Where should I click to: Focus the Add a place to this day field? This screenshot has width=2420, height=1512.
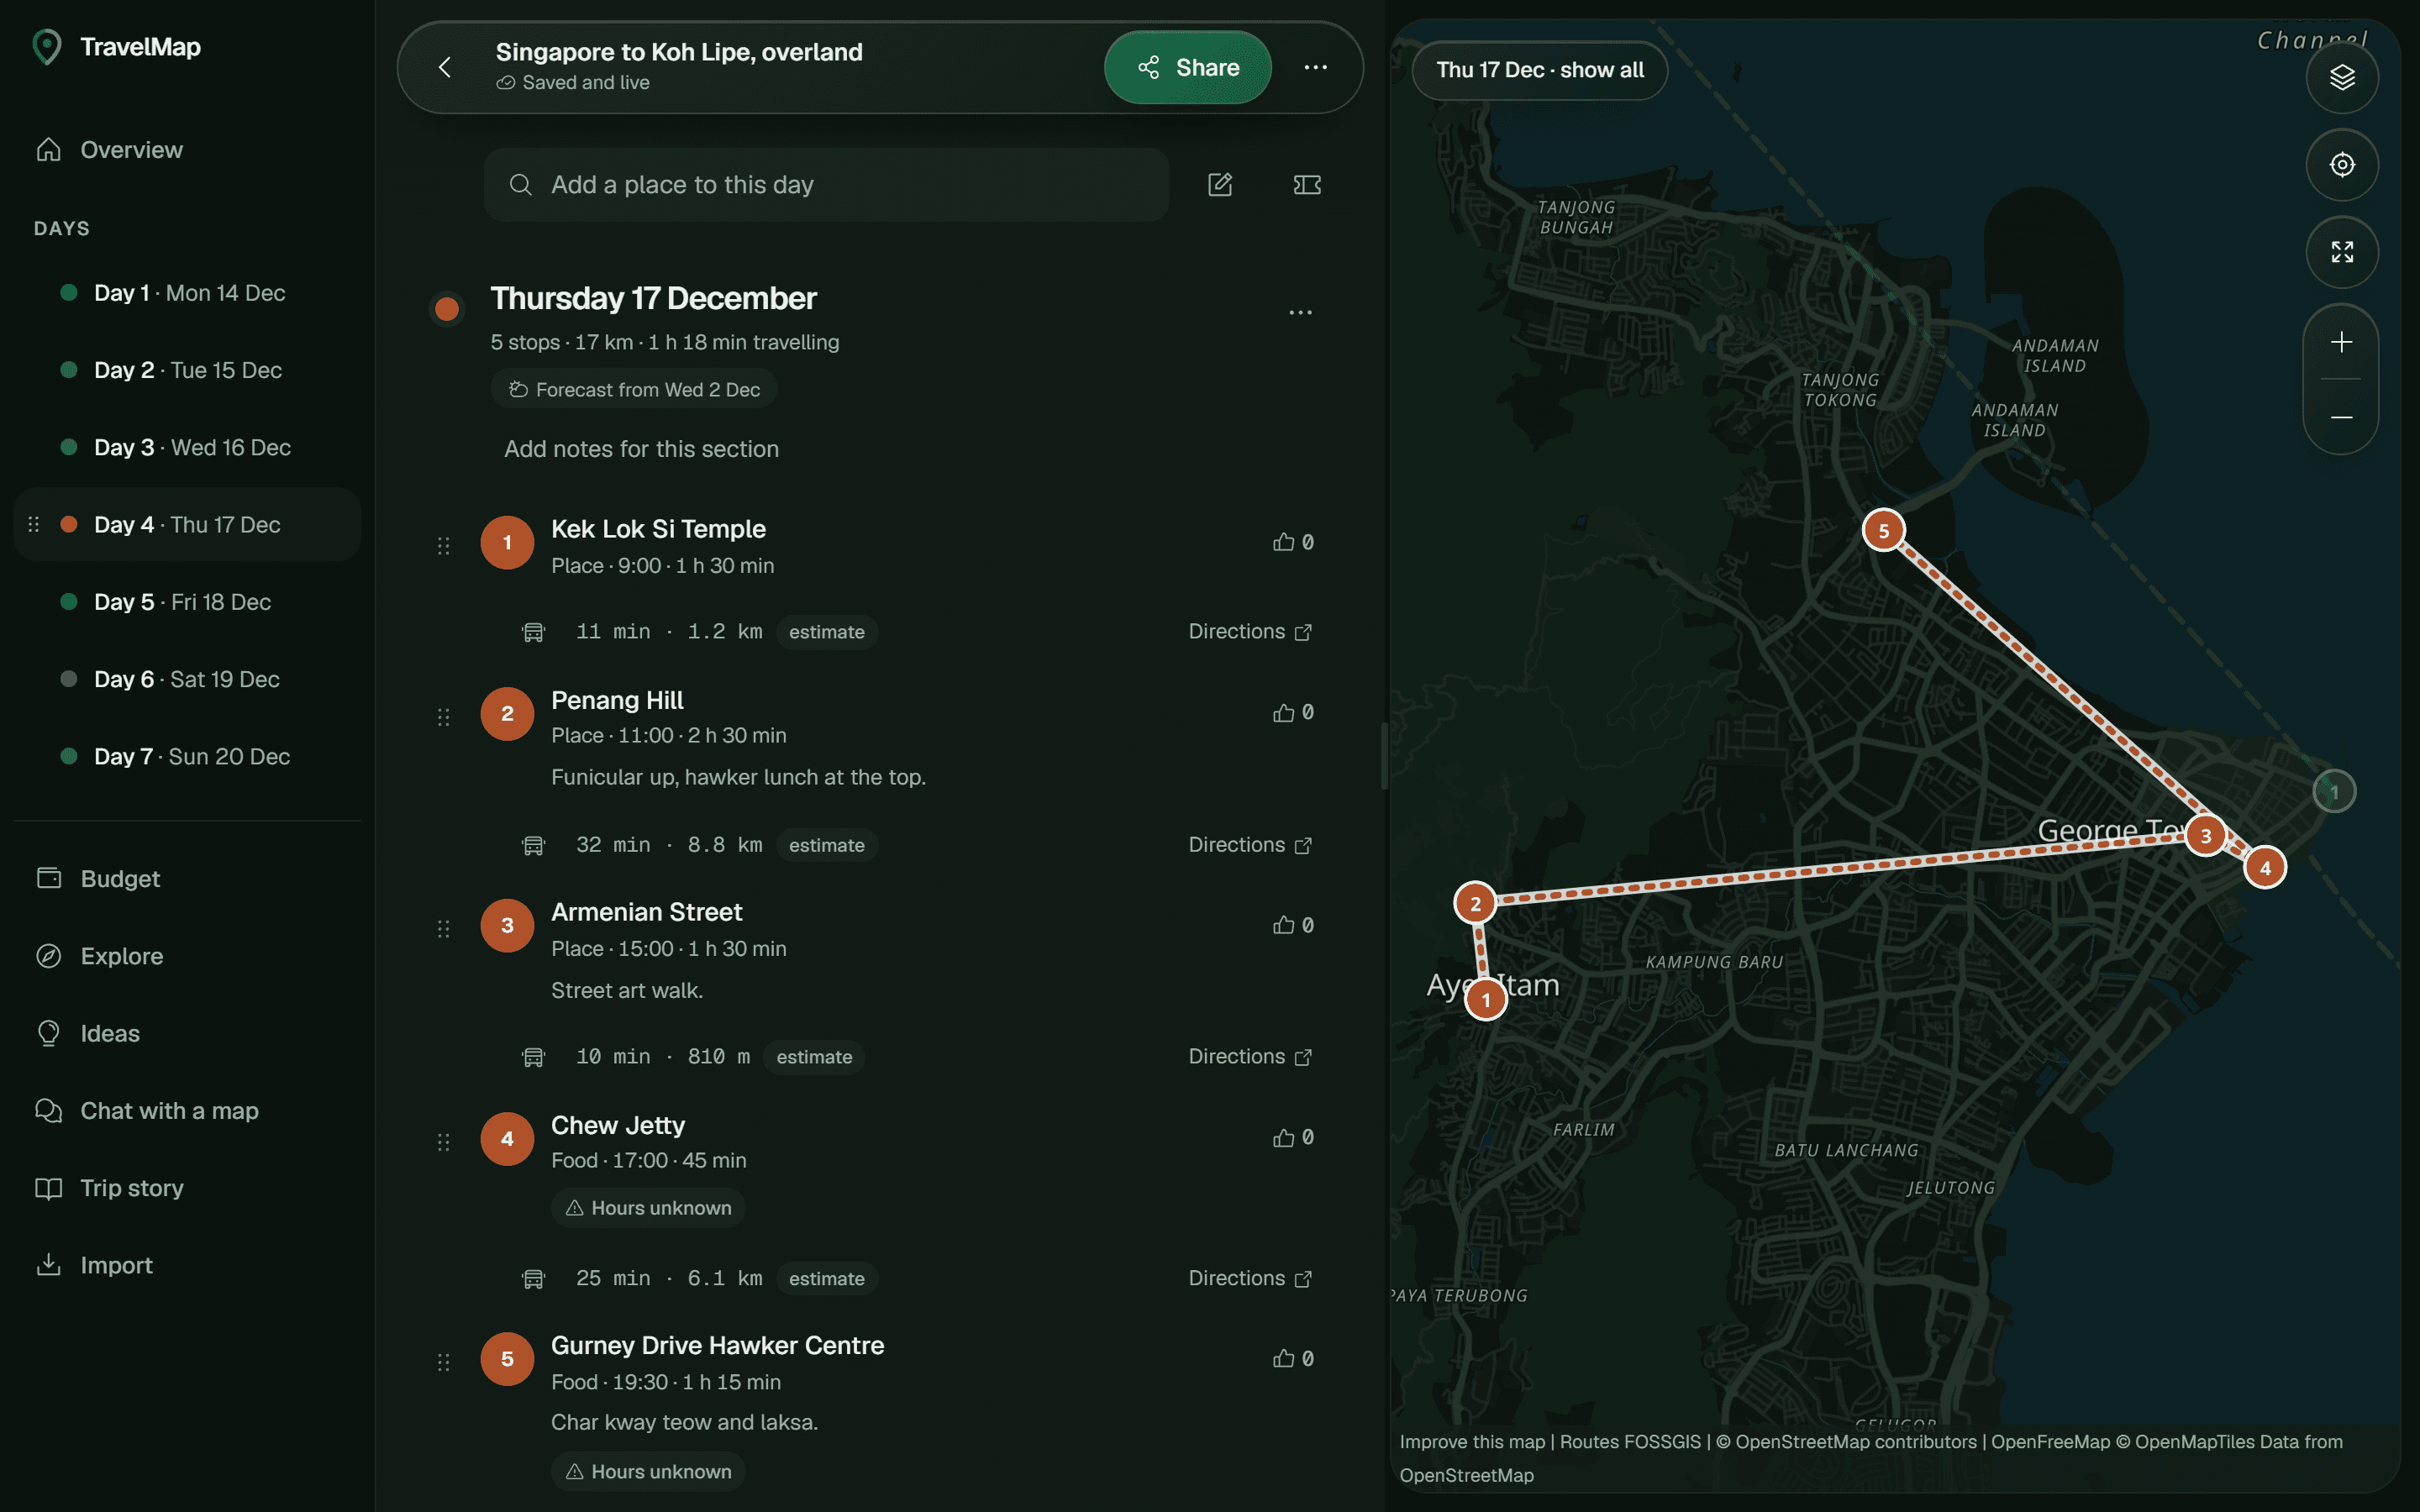[826, 184]
